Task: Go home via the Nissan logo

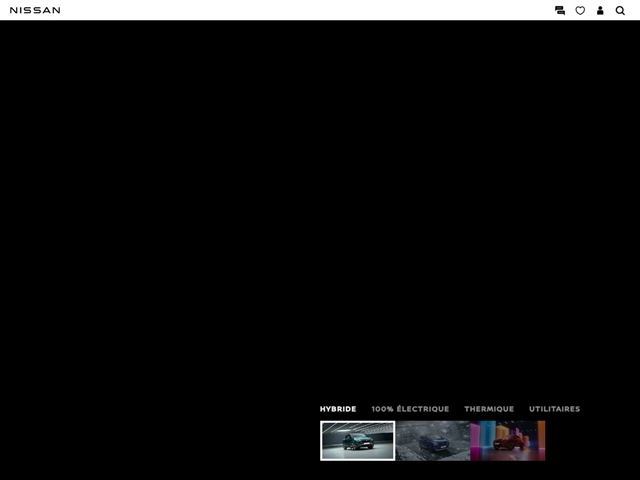Action: pos(35,10)
